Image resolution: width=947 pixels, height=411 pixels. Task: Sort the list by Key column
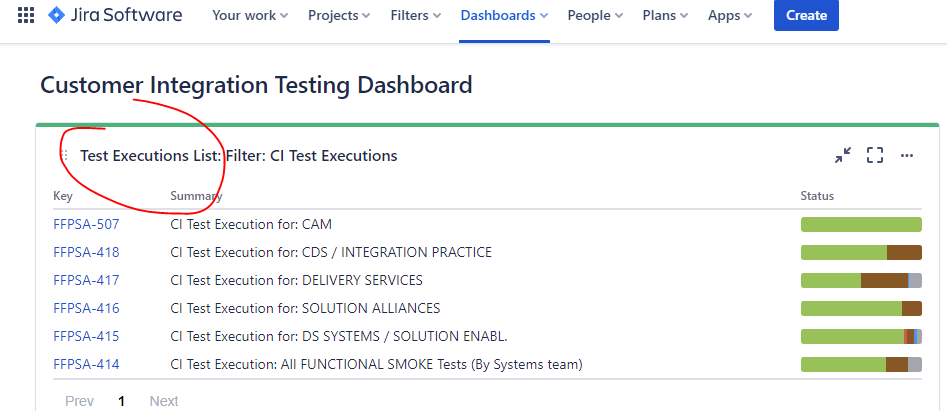[x=63, y=196]
